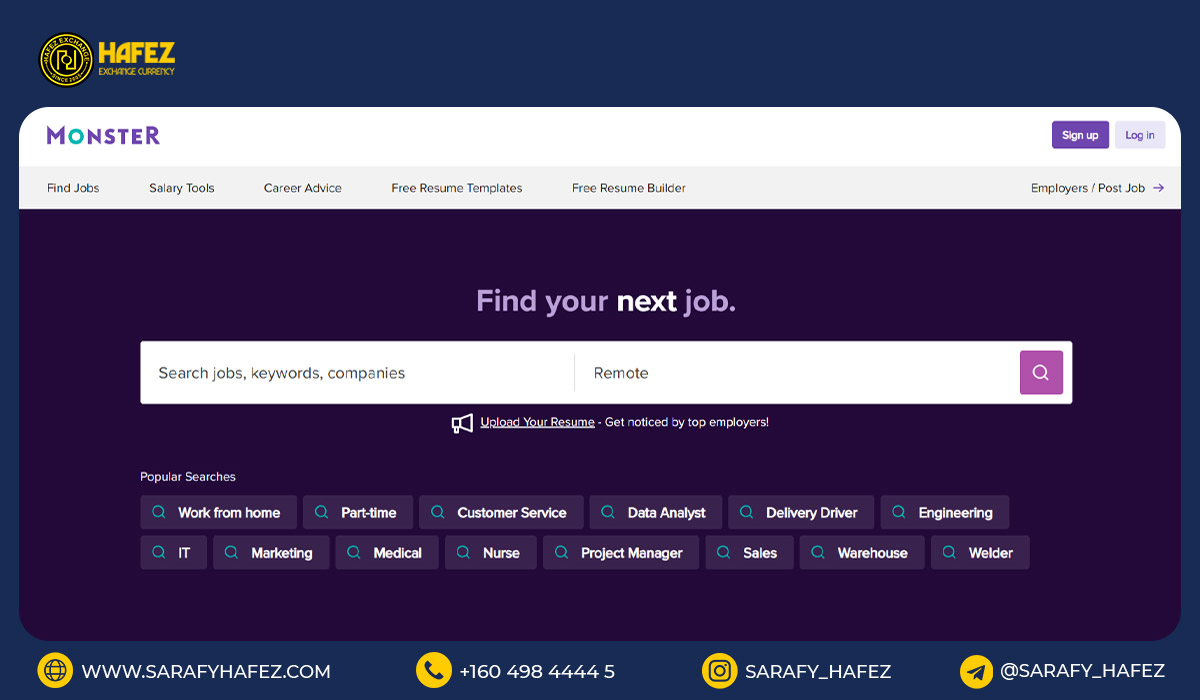Image resolution: width=1200 pixels, height=700 pixels.
Task: Focus the job keywords search field
Action: [357, 373]
